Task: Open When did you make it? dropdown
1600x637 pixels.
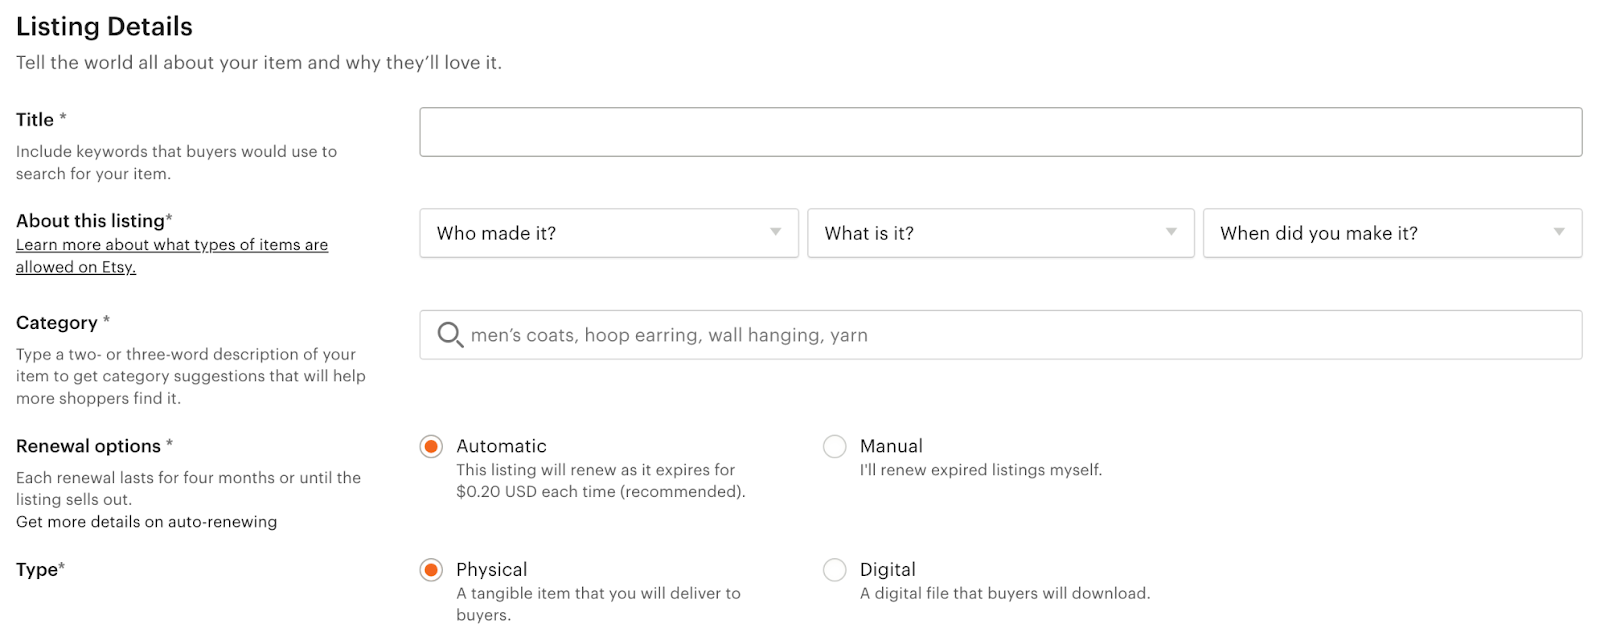Action: point(1393,233)
